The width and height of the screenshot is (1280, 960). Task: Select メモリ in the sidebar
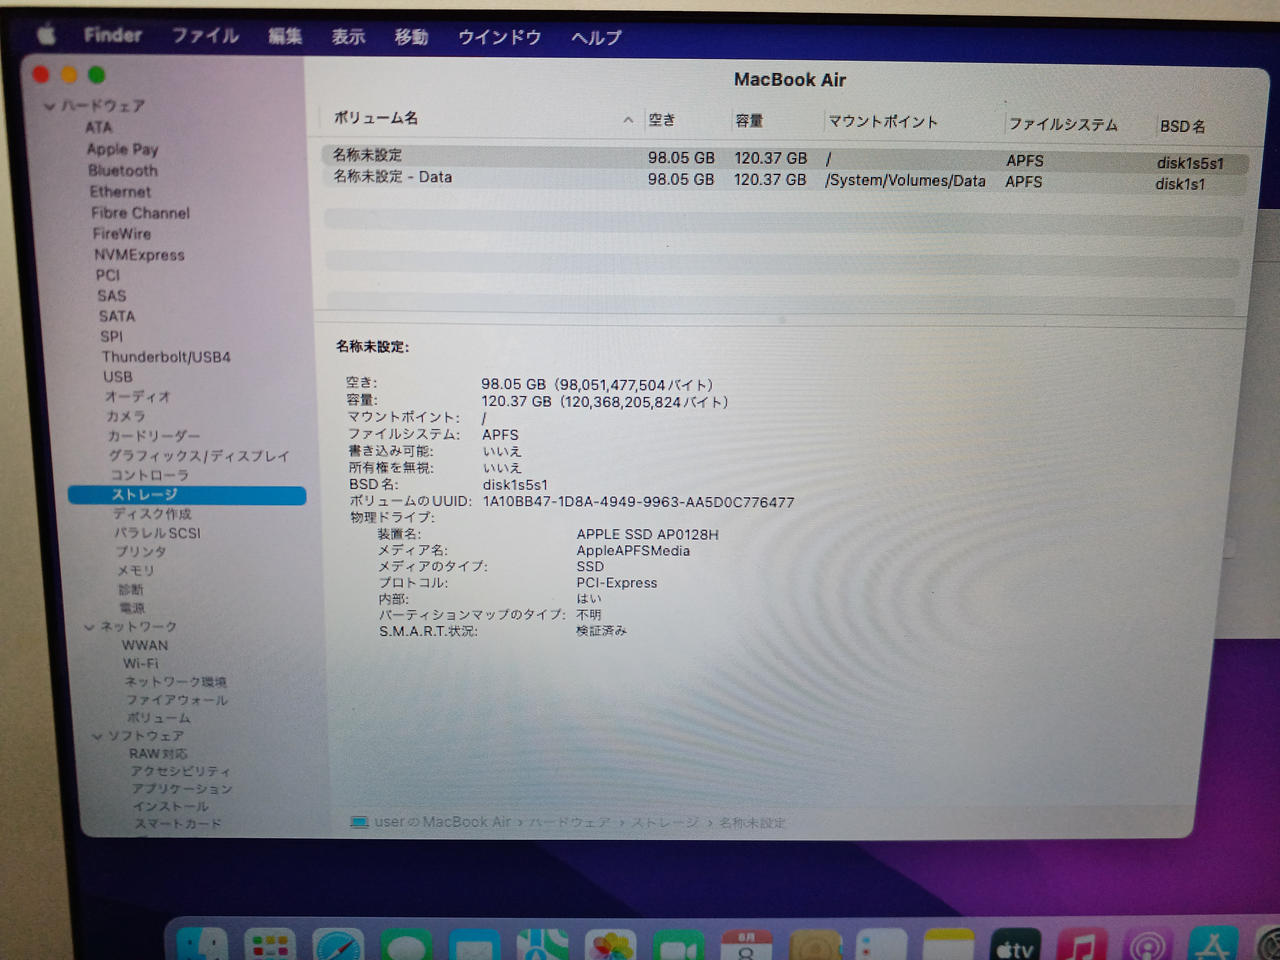click(x=135, y=570)
